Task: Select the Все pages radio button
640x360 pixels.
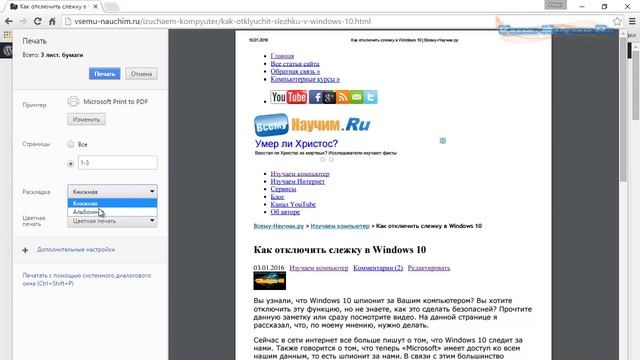Action: pos(71,144)
